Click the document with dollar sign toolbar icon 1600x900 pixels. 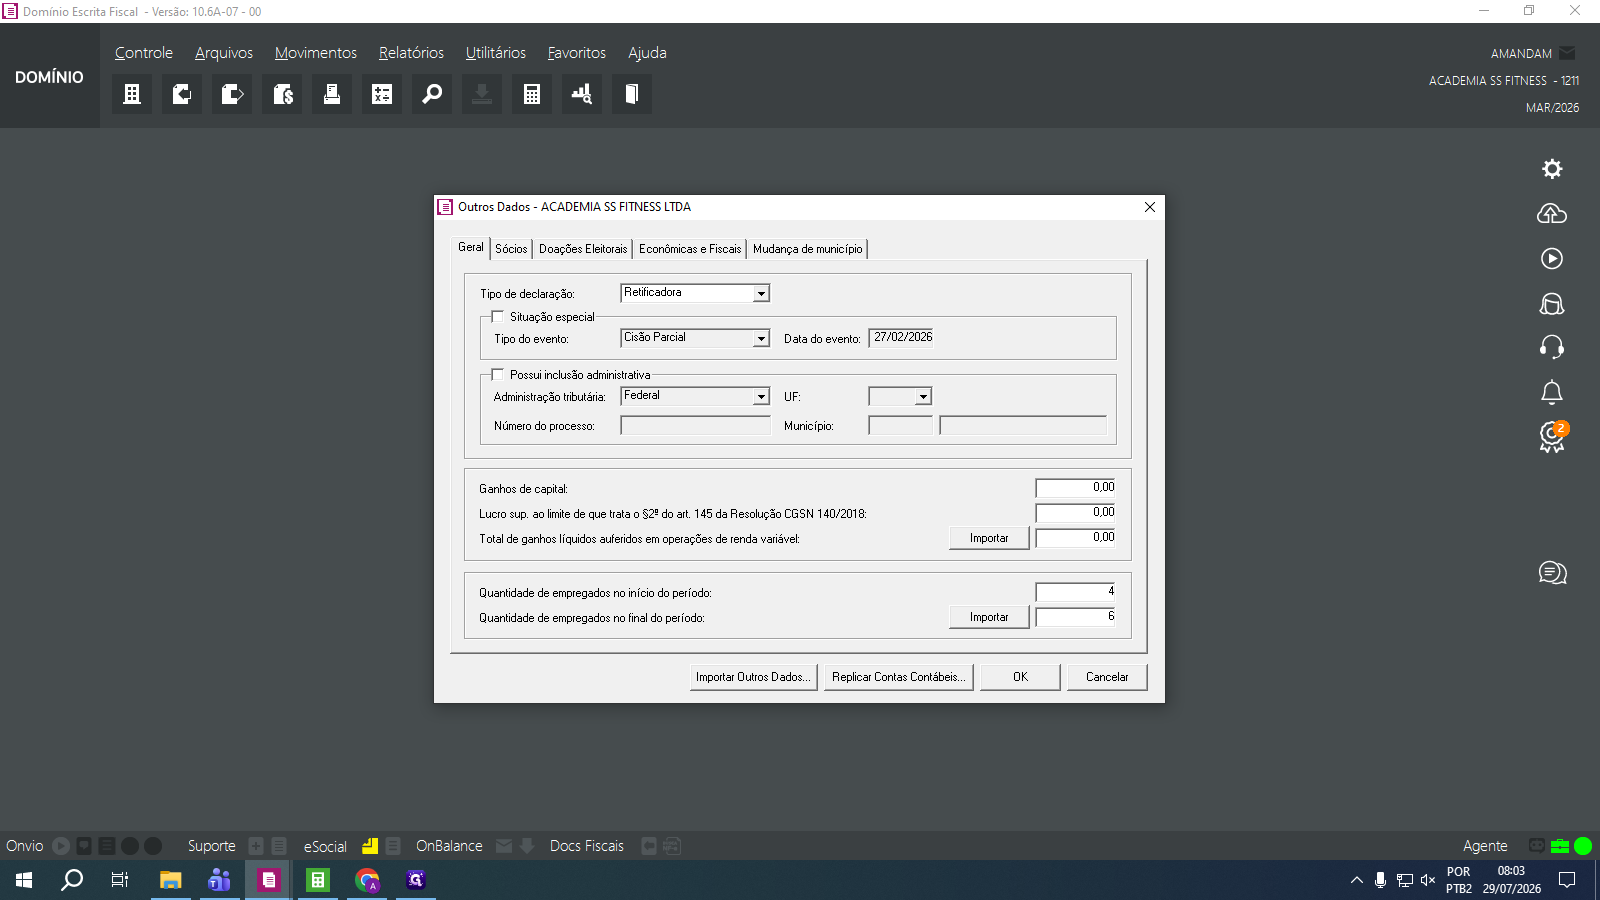282,94
